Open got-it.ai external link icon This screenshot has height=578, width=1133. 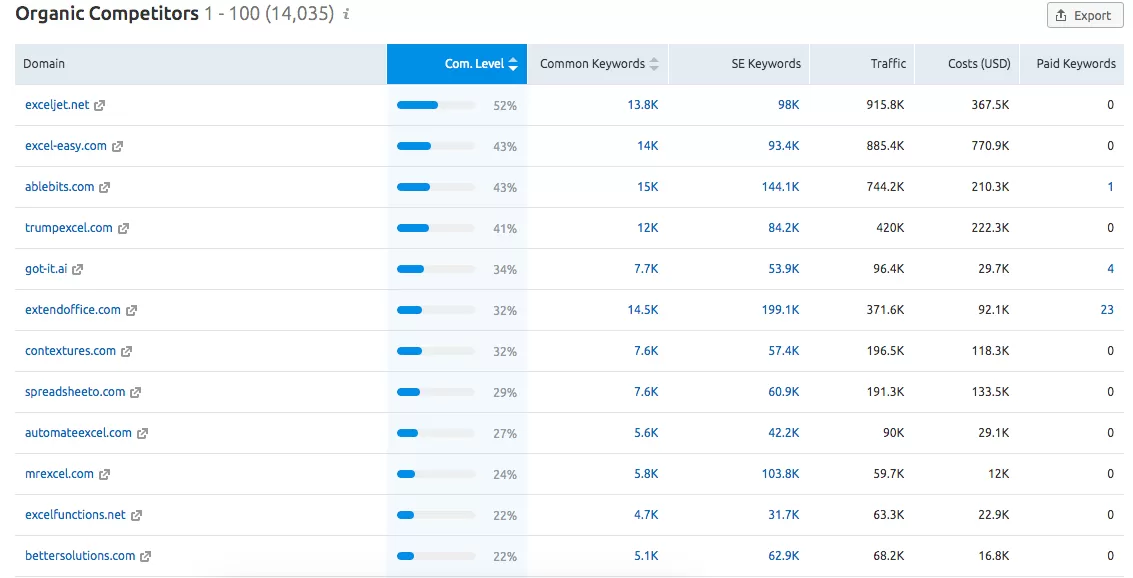pyautogui.click(x=77, y=269)
